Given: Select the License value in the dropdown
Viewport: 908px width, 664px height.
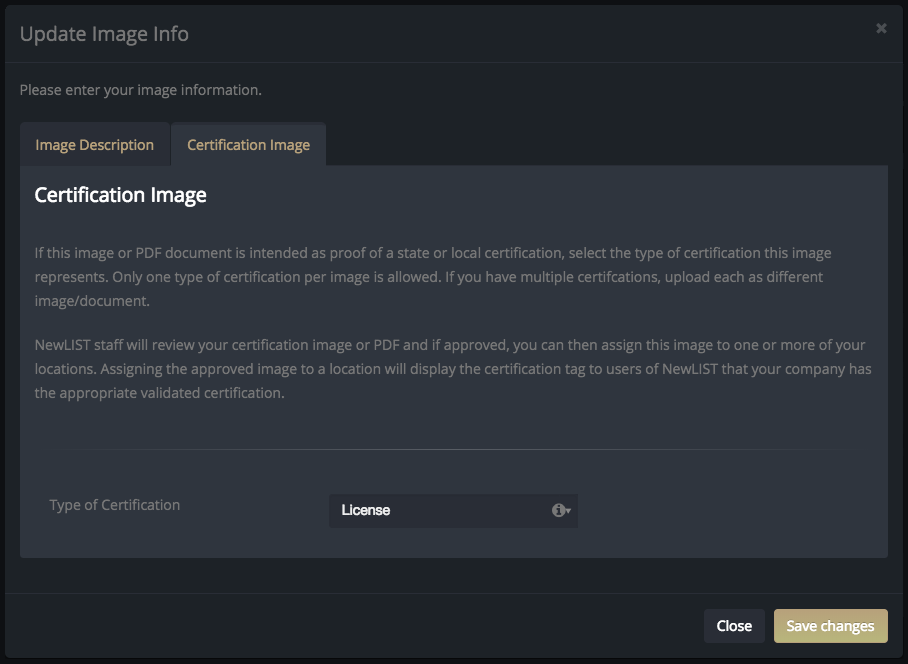Looking at the screenshot, I should 365,510.
